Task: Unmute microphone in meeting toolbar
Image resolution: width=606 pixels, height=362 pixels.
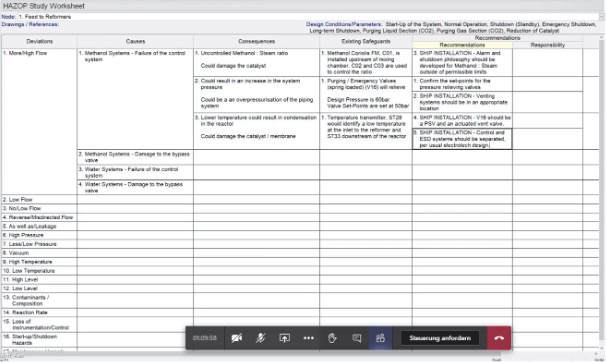Action: tap(260, 338)
